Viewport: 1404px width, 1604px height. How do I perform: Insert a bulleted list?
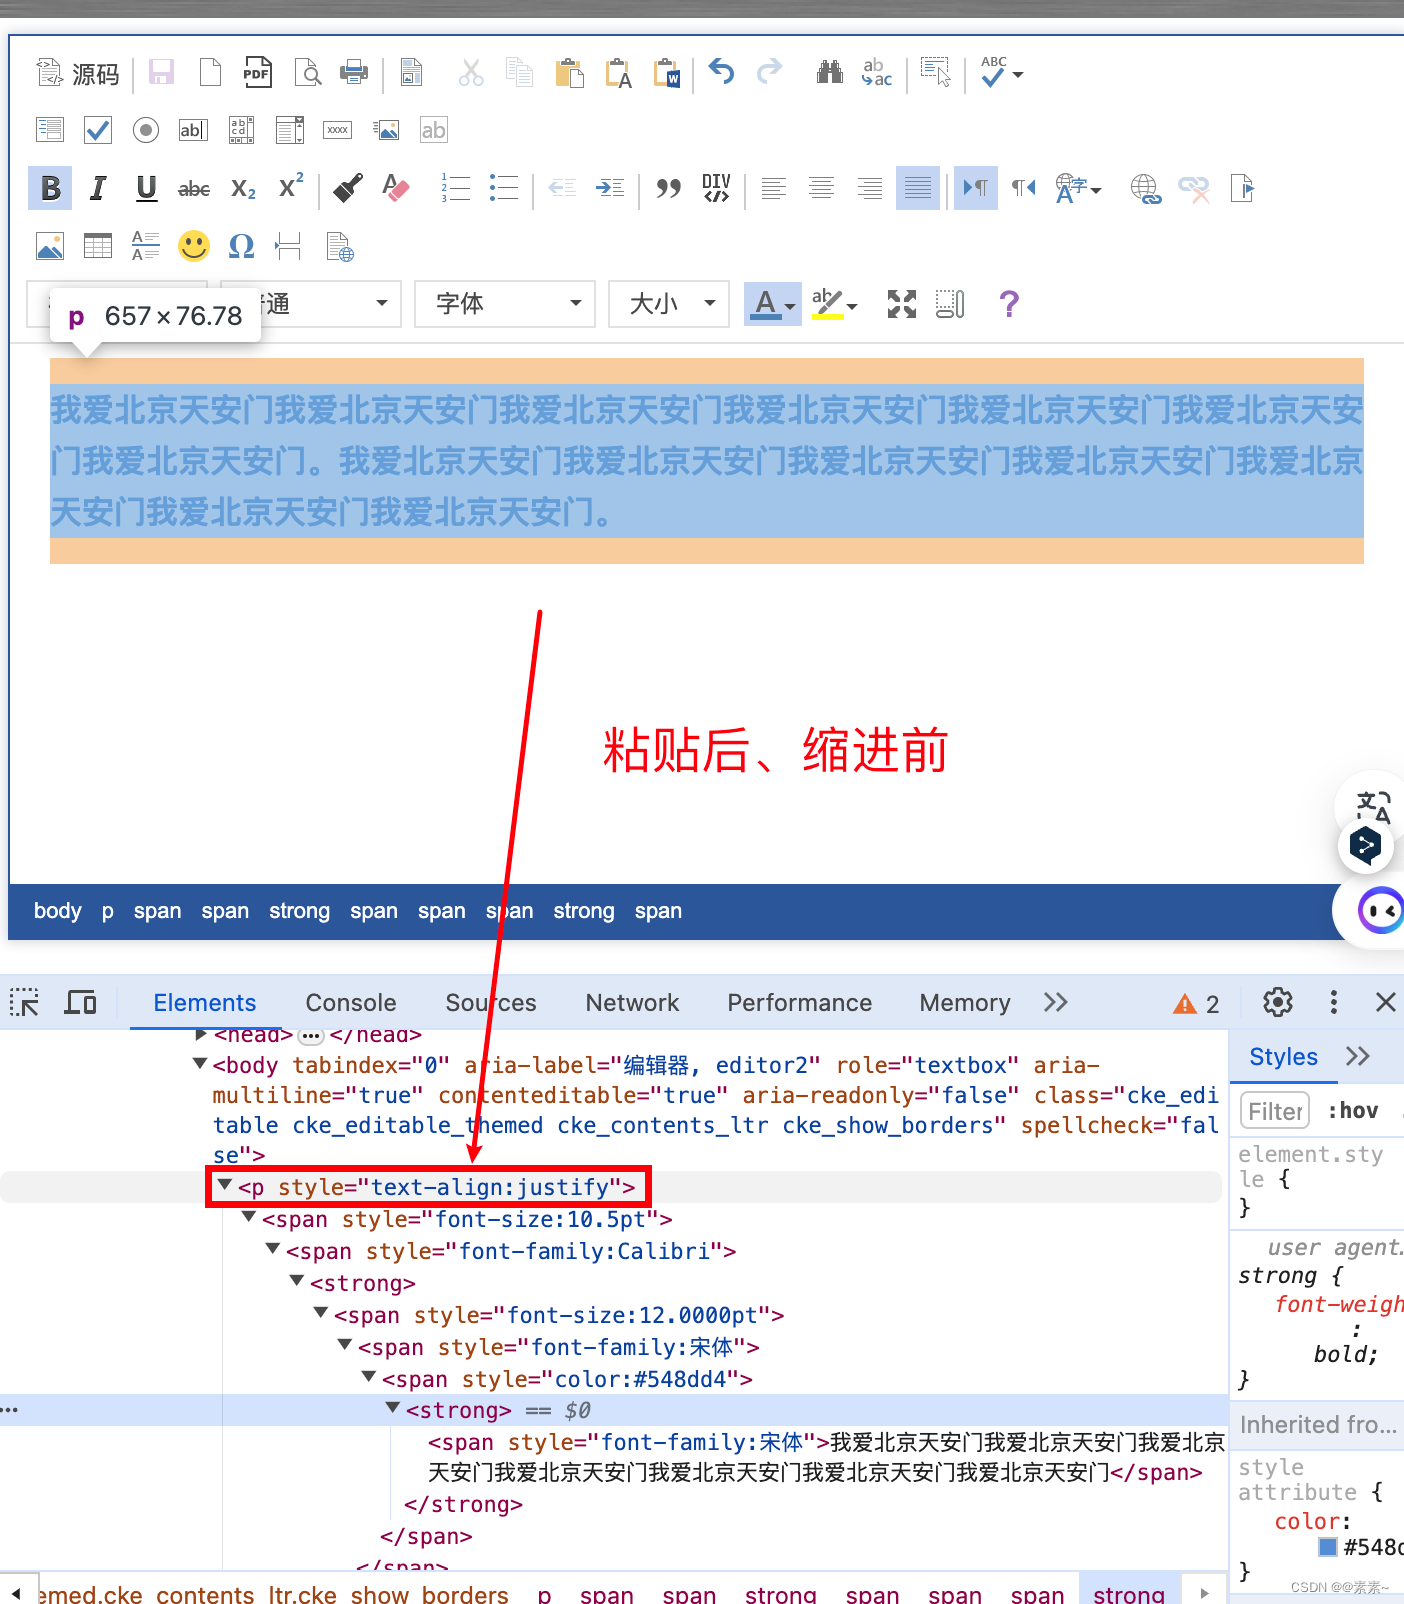[504, 188]
